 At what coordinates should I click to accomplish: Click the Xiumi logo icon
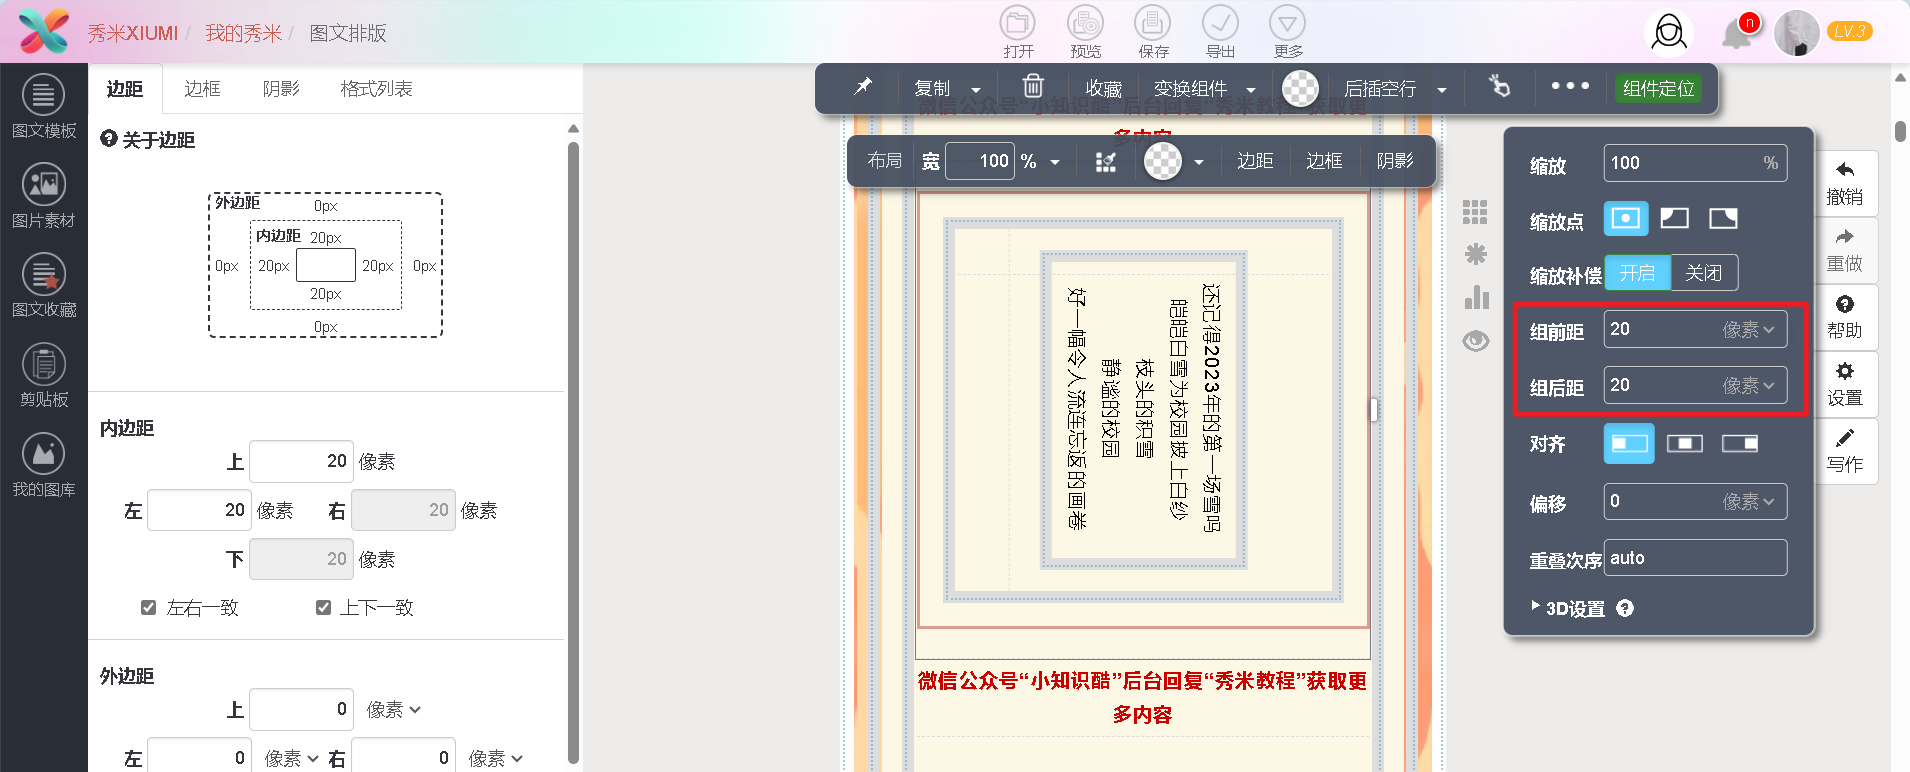click(44, 32)
